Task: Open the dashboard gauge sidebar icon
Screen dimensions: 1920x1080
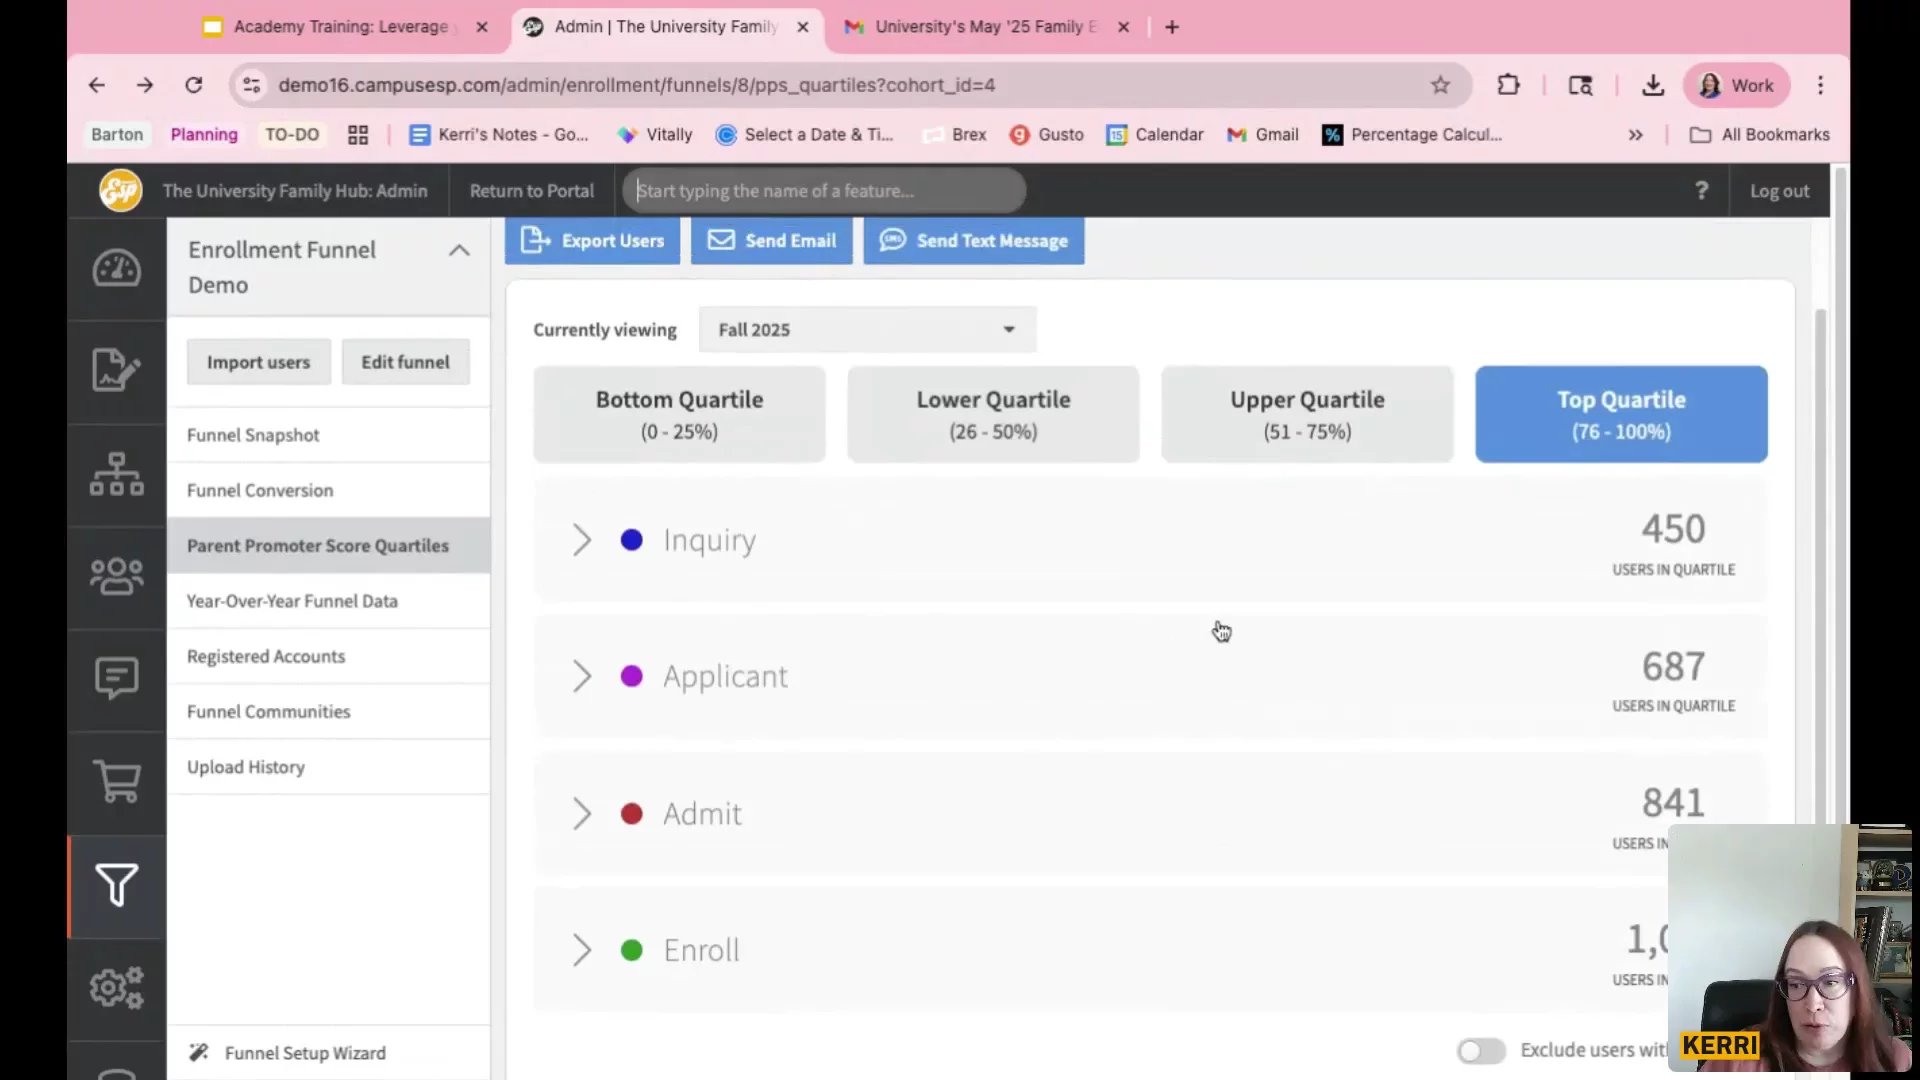Action: (x=116, y=268)
